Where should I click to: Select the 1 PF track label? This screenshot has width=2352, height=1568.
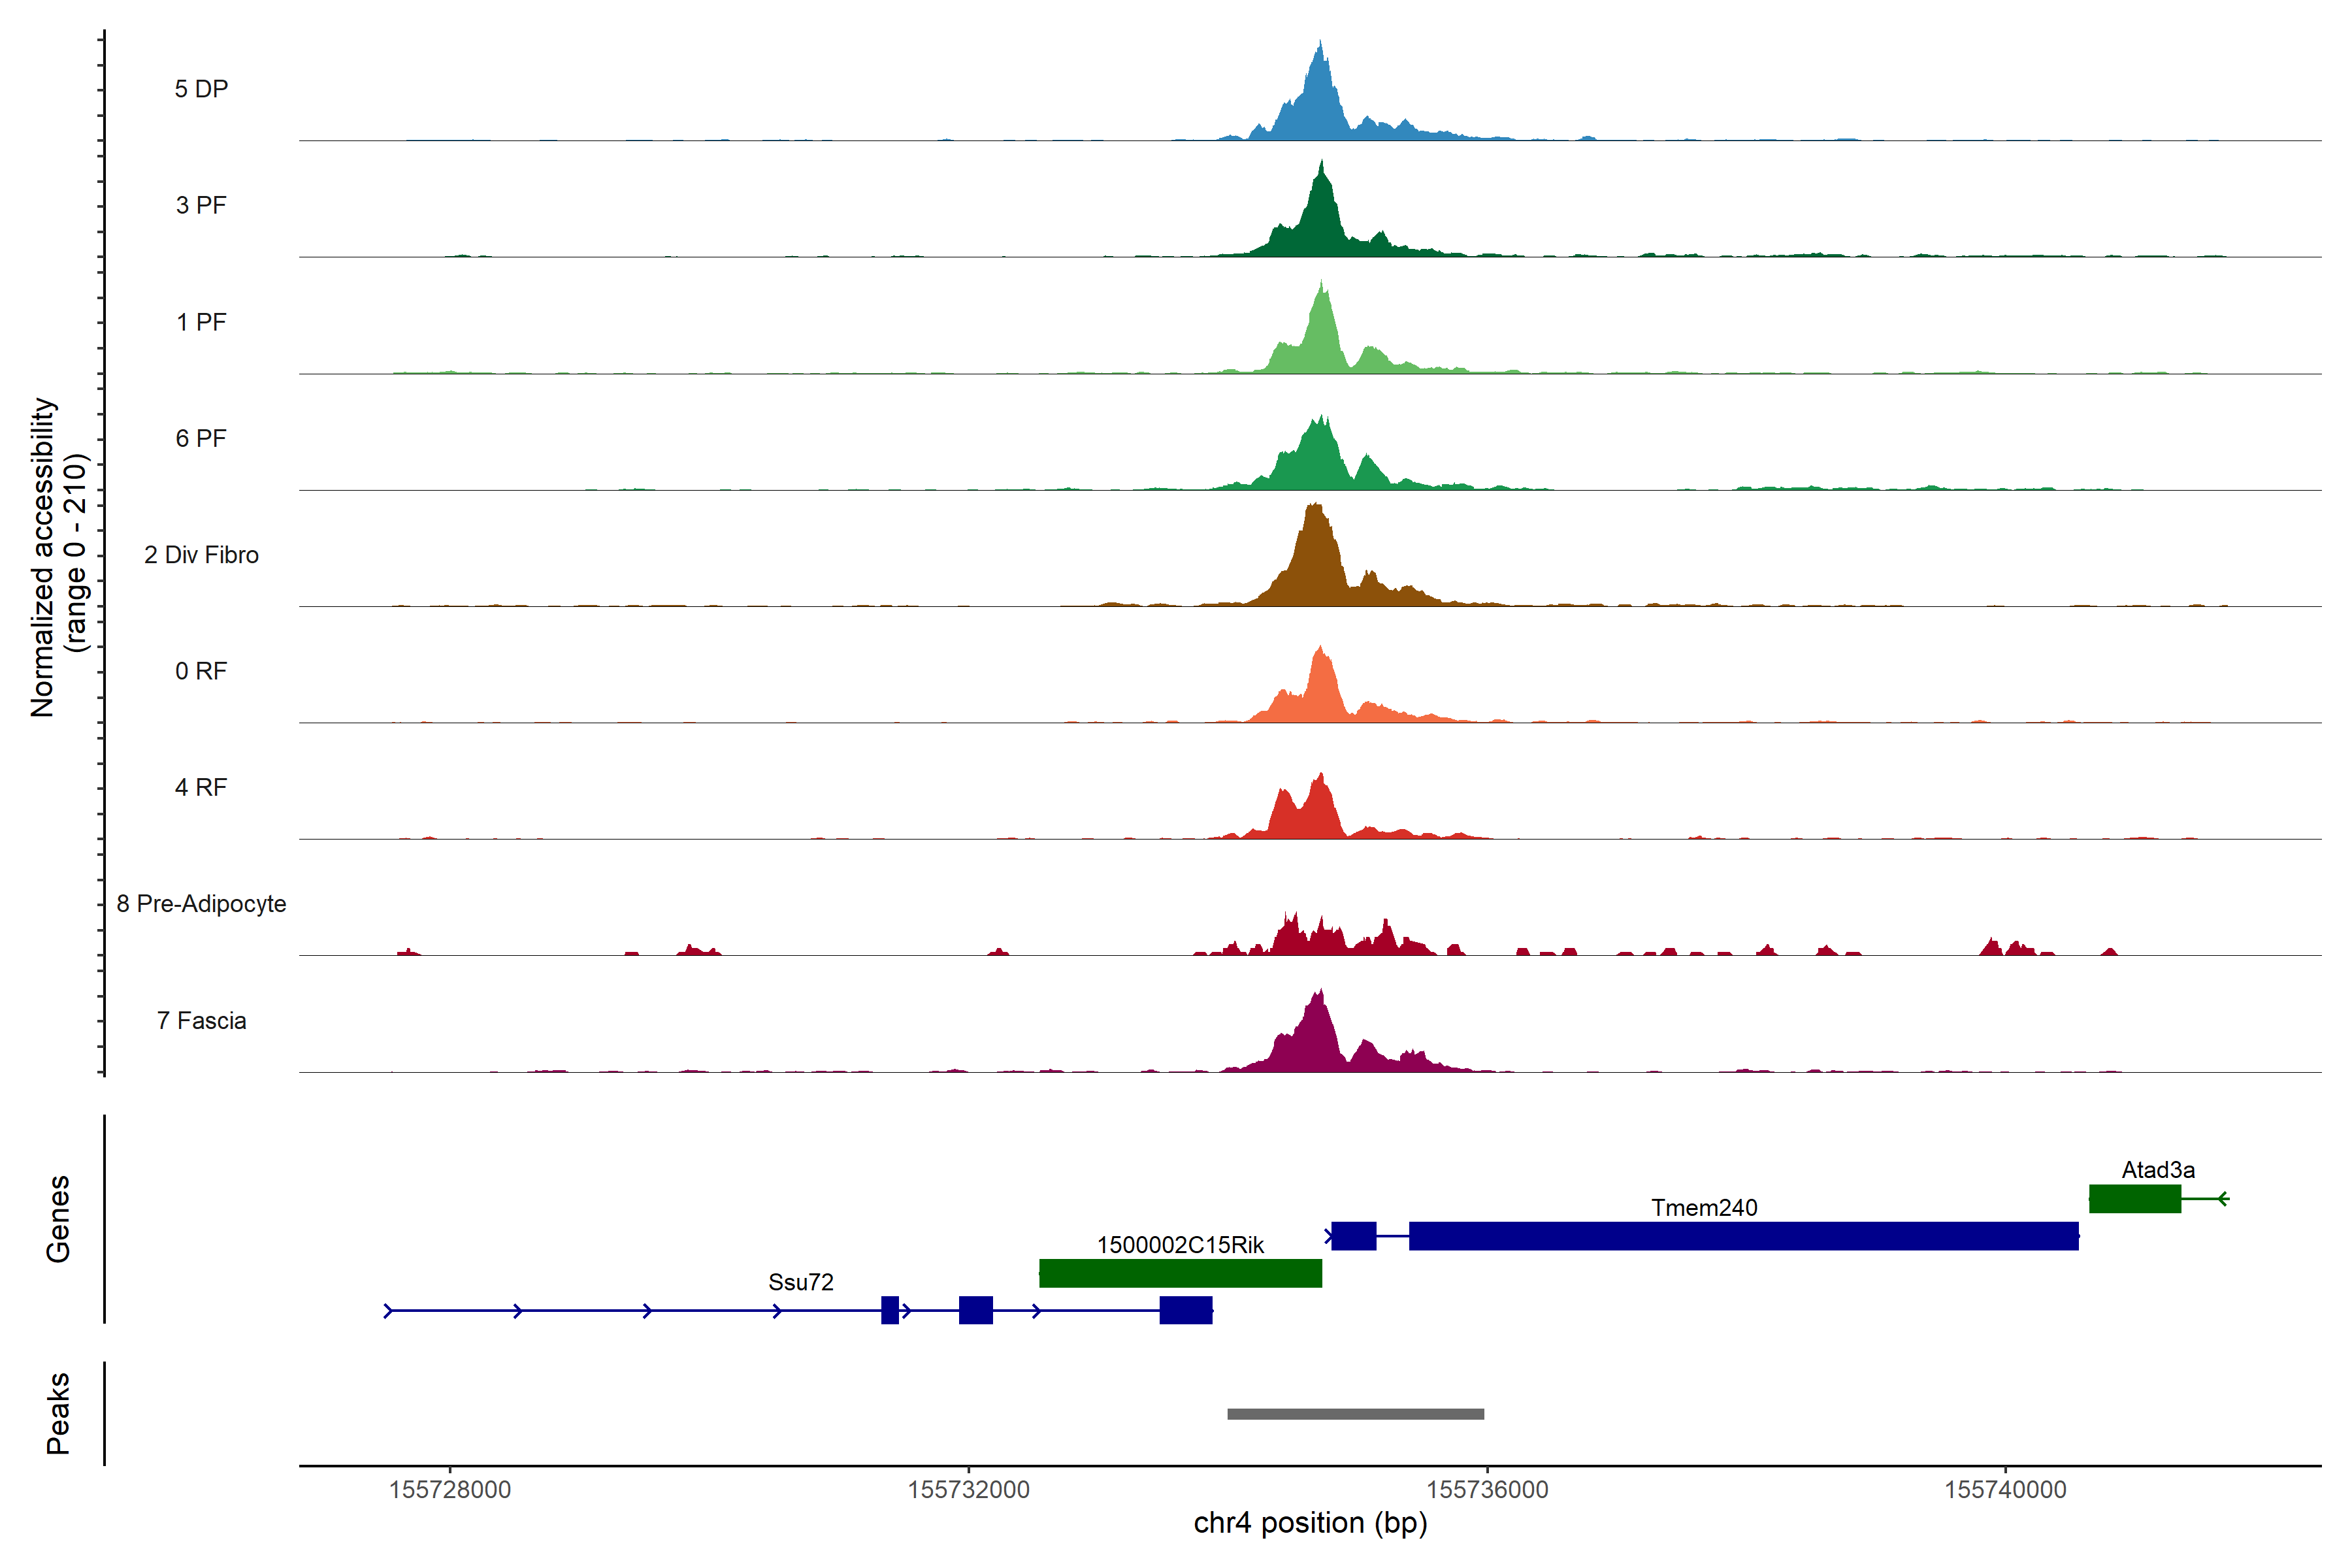tap(201, 322)
